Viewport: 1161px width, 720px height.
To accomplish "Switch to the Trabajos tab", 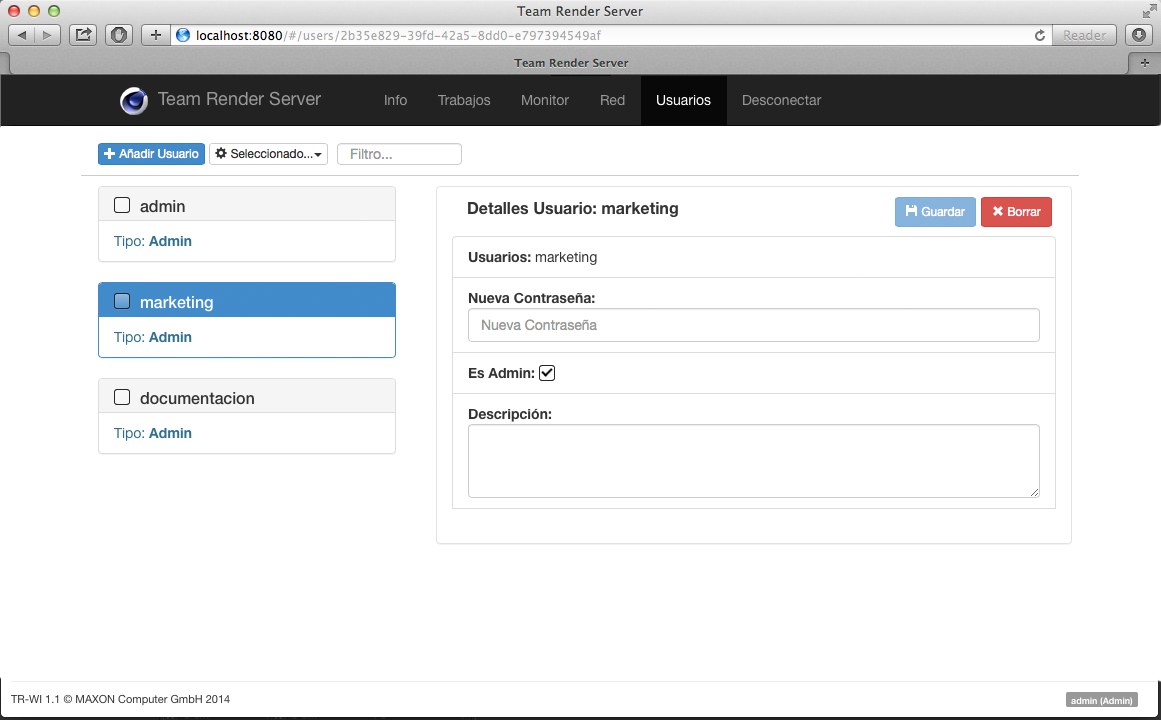I will pos(464,100).
